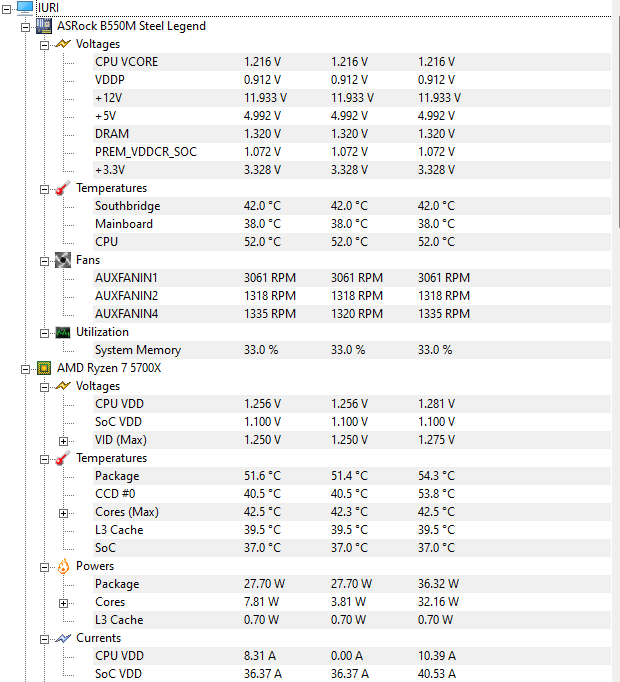620x682 pixels.
Task: Click the CPU Temperatures thermometer icon
Action: [63, 458]
